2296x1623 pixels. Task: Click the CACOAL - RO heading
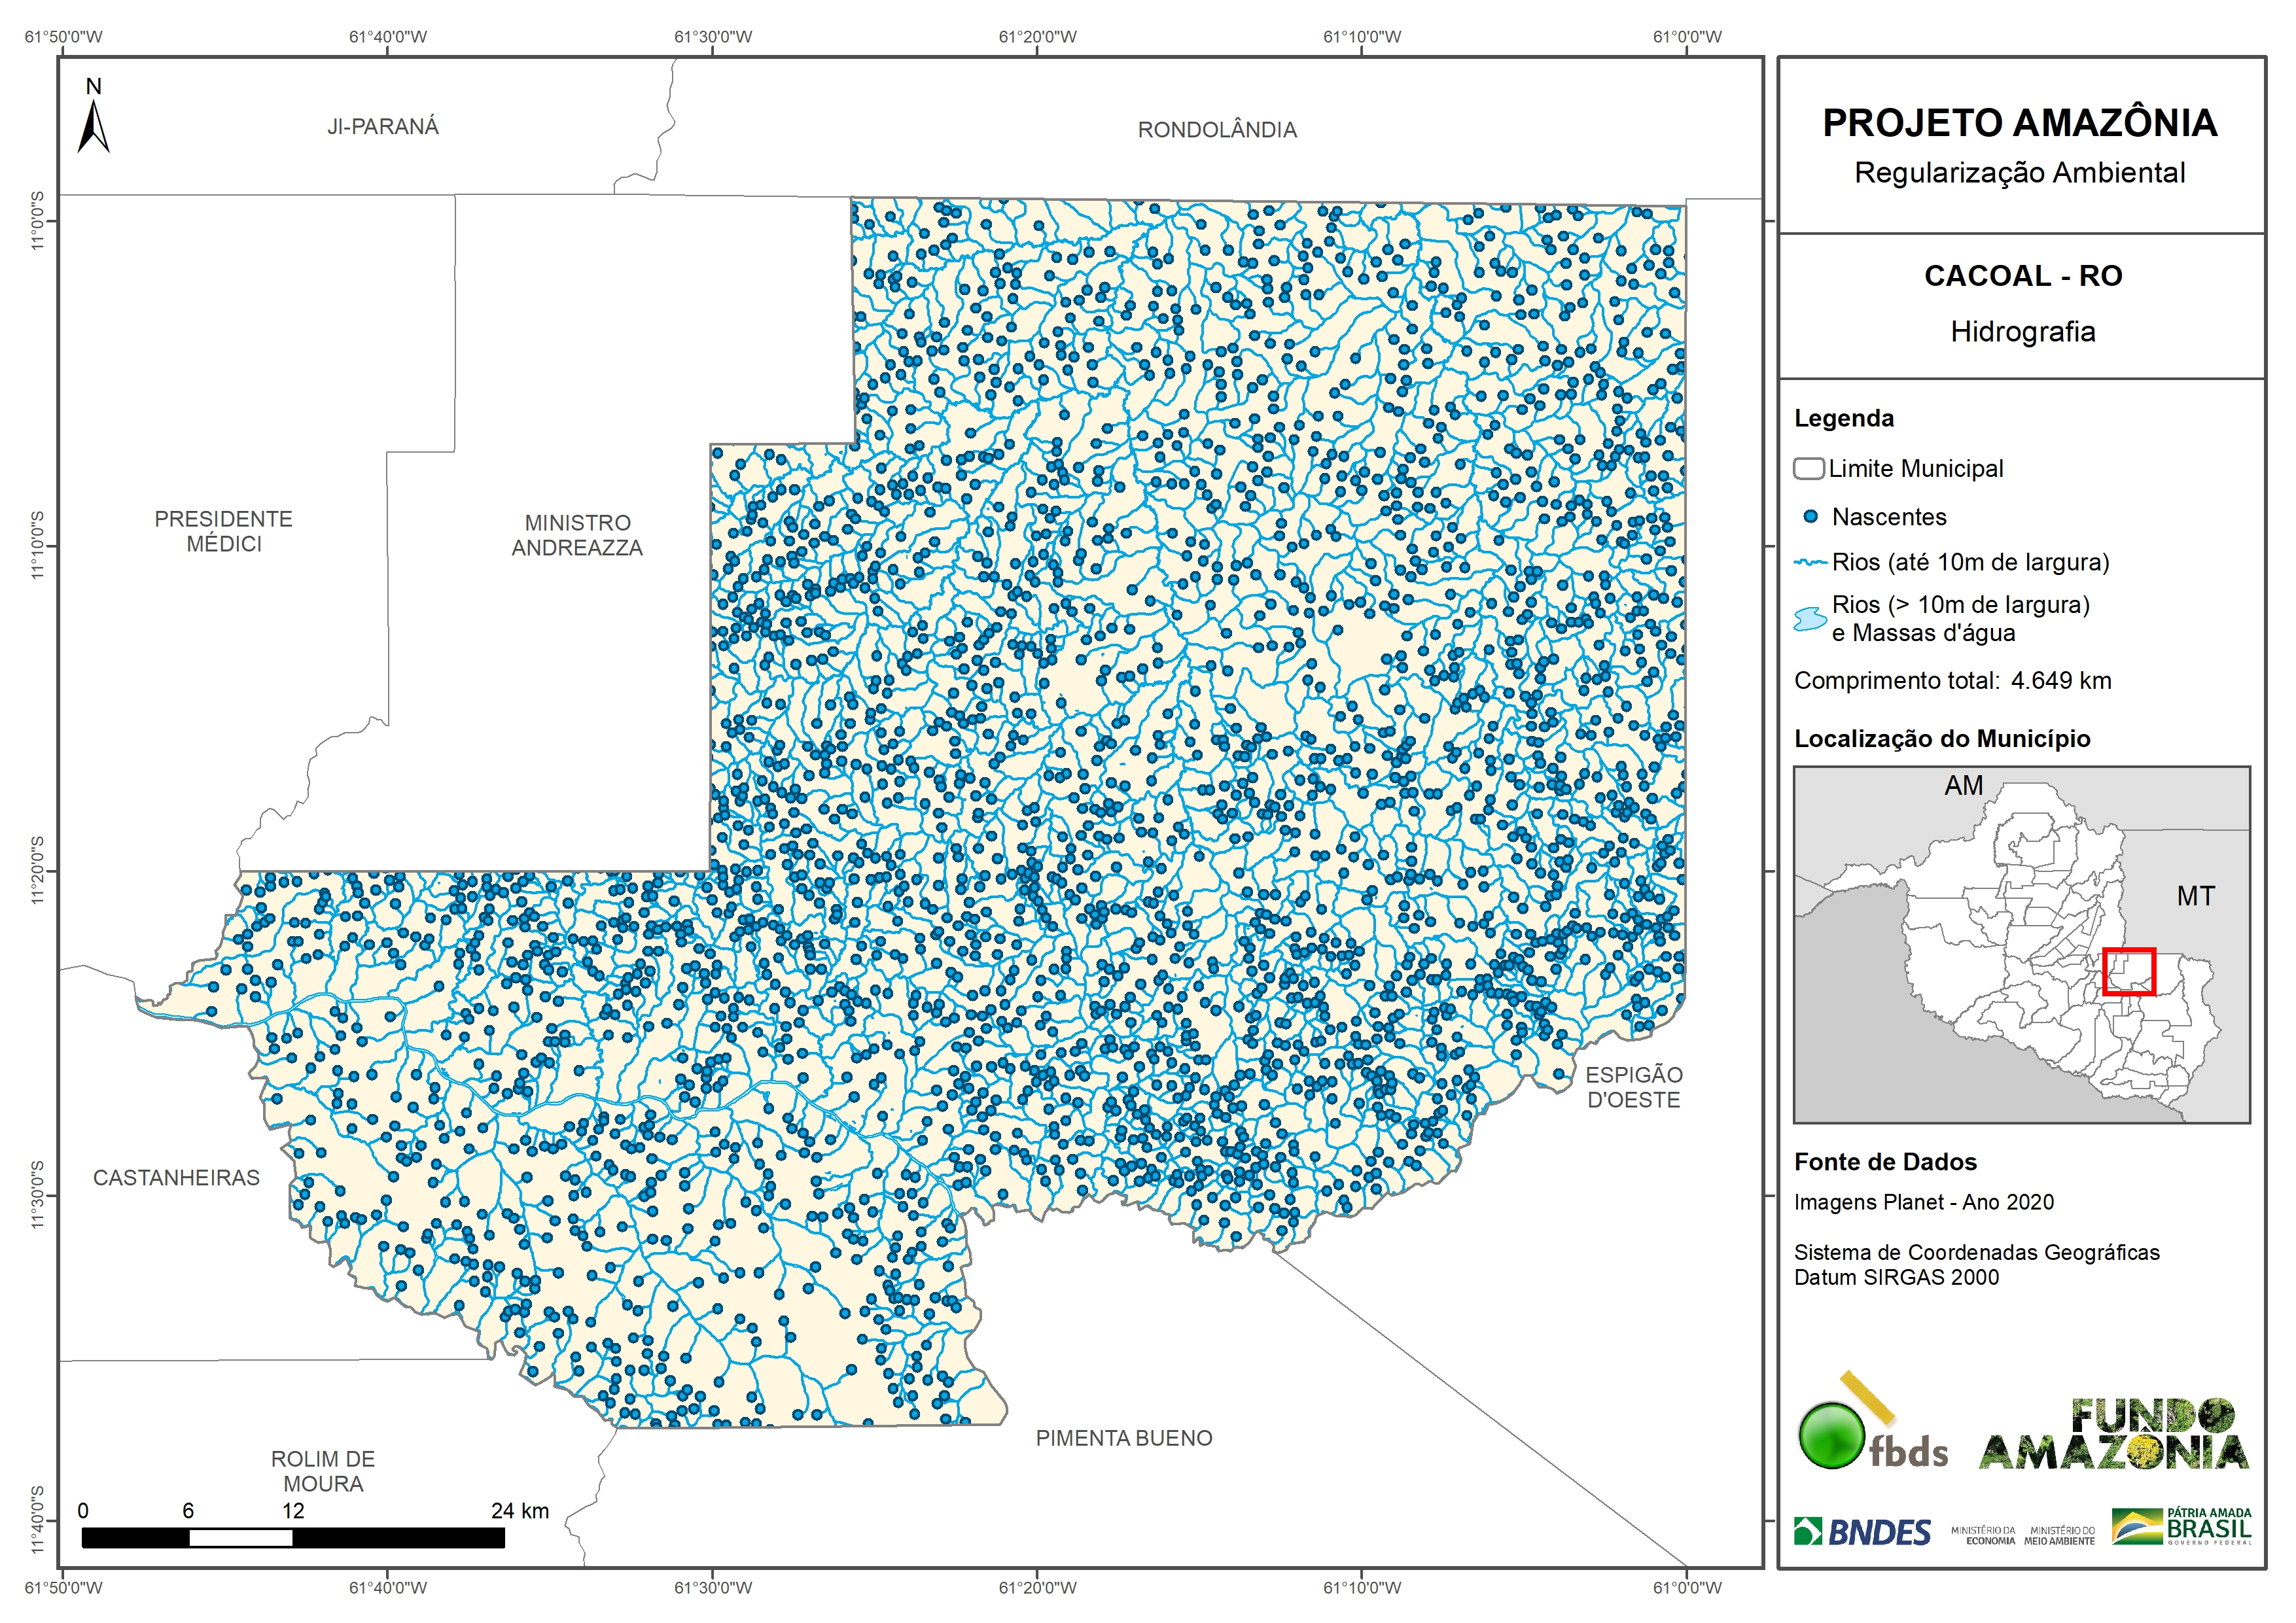click(x=2022, y=276)
